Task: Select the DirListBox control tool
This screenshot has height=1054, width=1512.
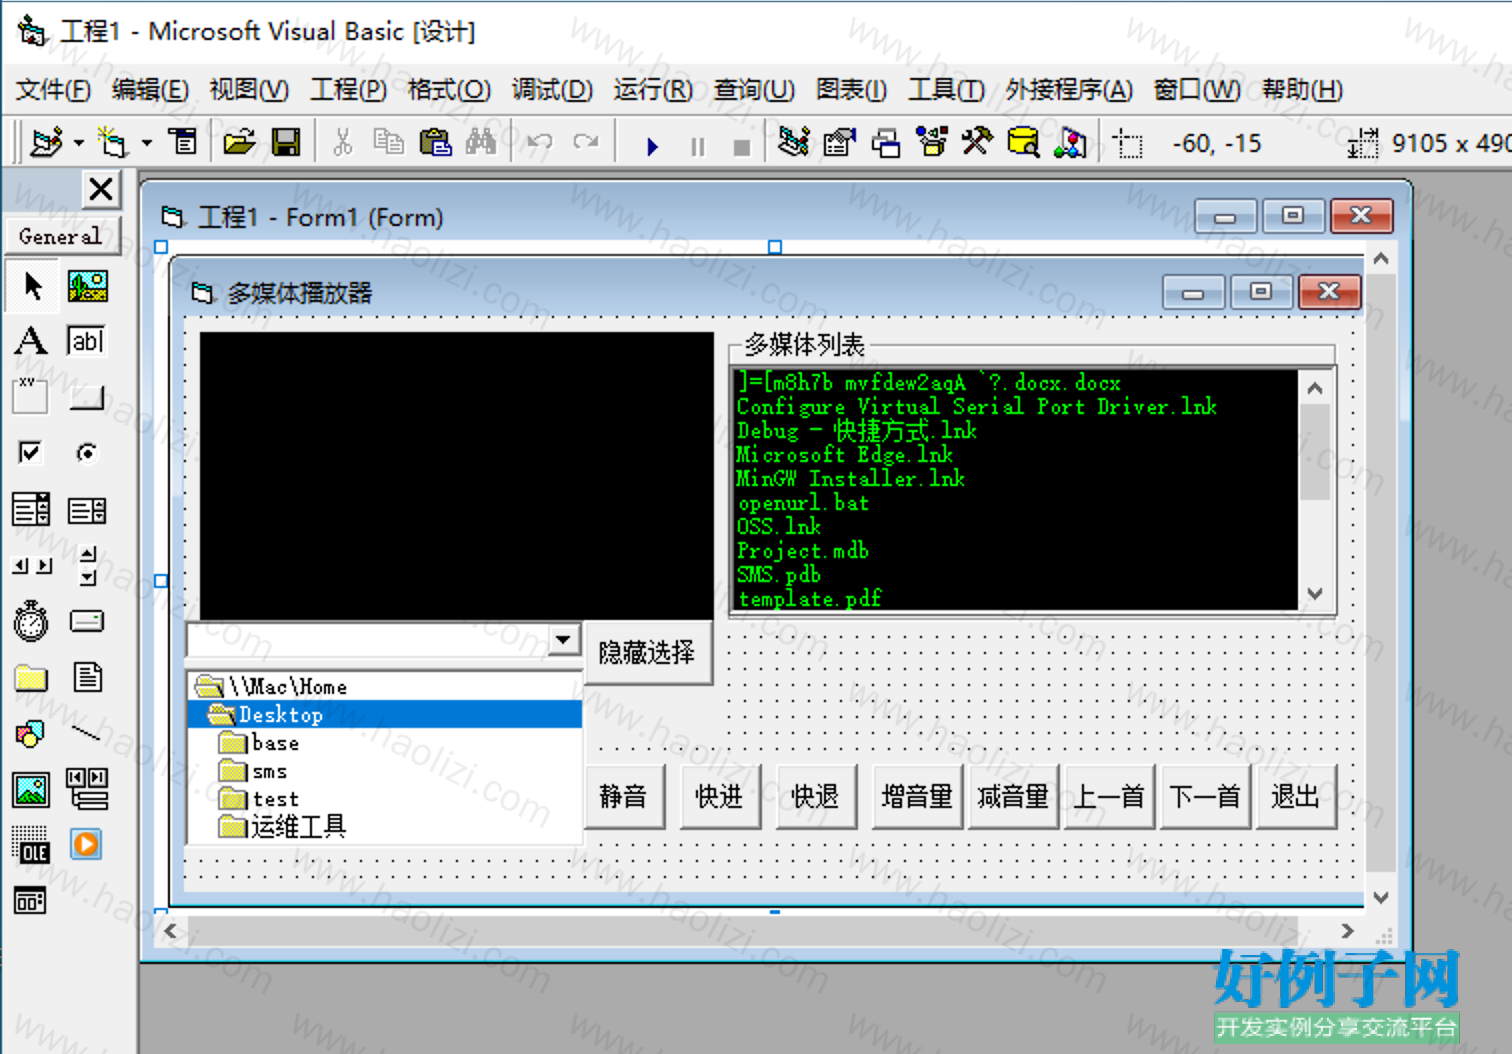Action: coord(32,678)
